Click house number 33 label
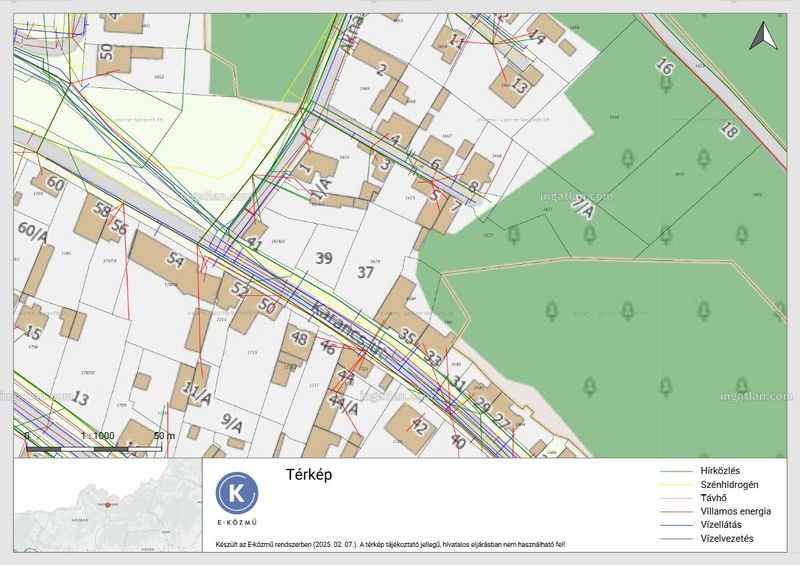Image resolution: width=800 pixels, height=565 pixels. click(433, 357)
